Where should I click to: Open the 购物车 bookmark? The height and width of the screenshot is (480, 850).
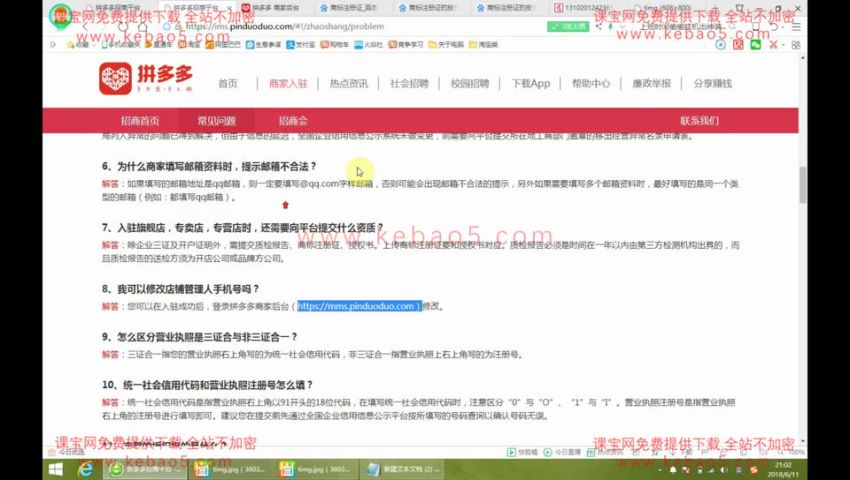(334, 44)
